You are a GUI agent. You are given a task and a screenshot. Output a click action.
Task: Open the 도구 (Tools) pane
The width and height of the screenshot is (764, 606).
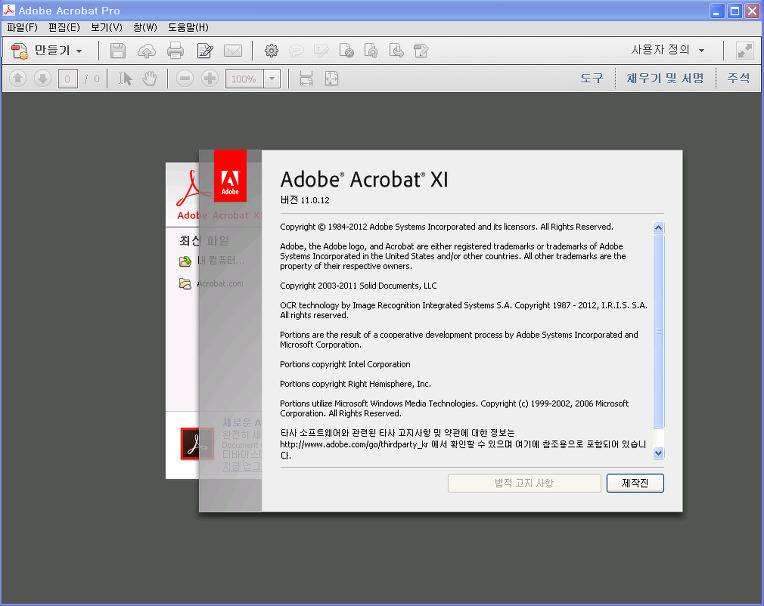[592, 78]
